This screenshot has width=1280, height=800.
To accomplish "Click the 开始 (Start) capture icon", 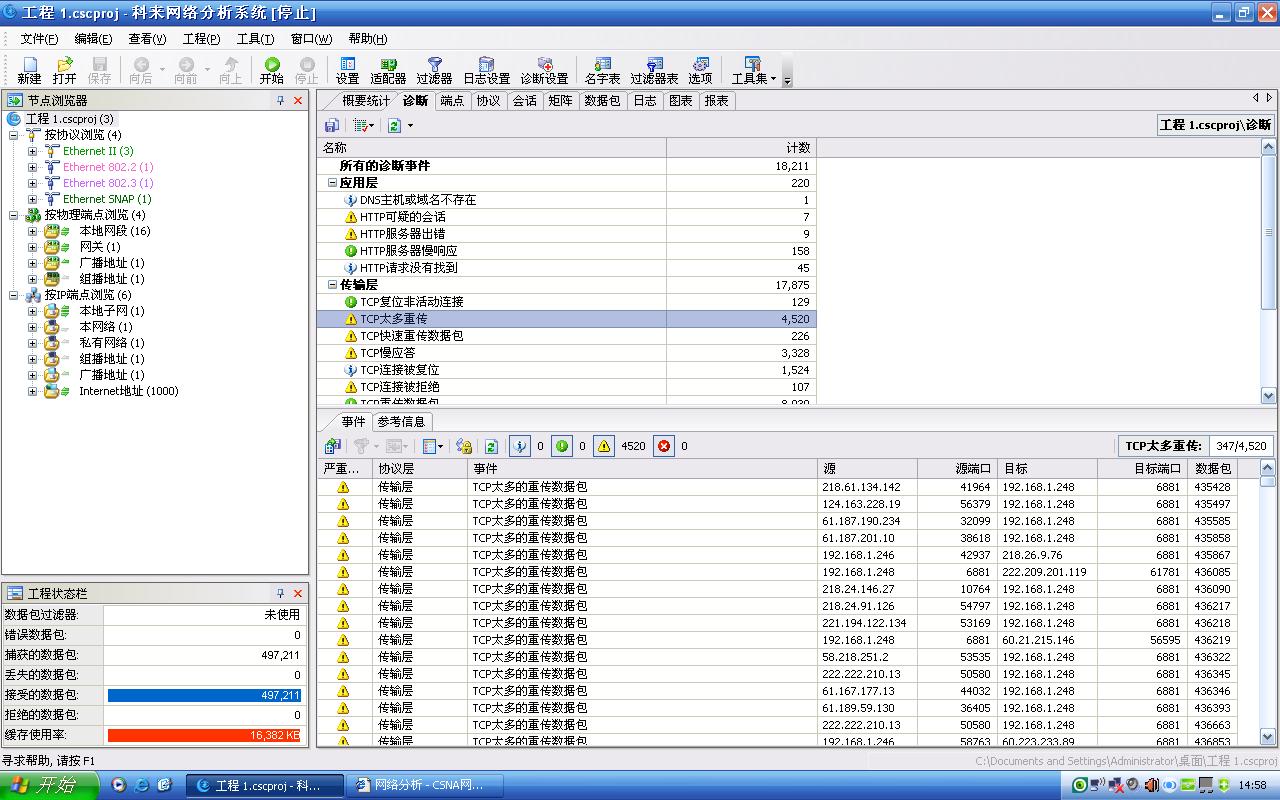I will click(x=271, y=70).
